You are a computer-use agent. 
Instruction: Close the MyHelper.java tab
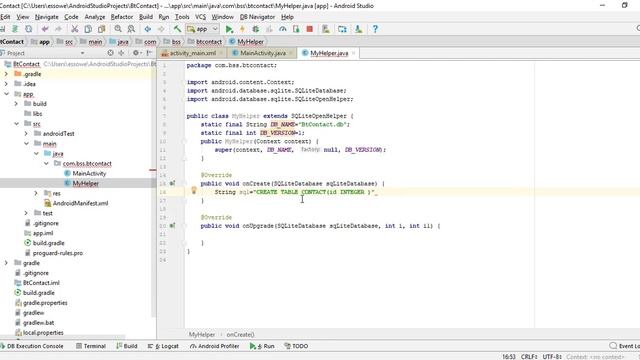coord(353,53)
